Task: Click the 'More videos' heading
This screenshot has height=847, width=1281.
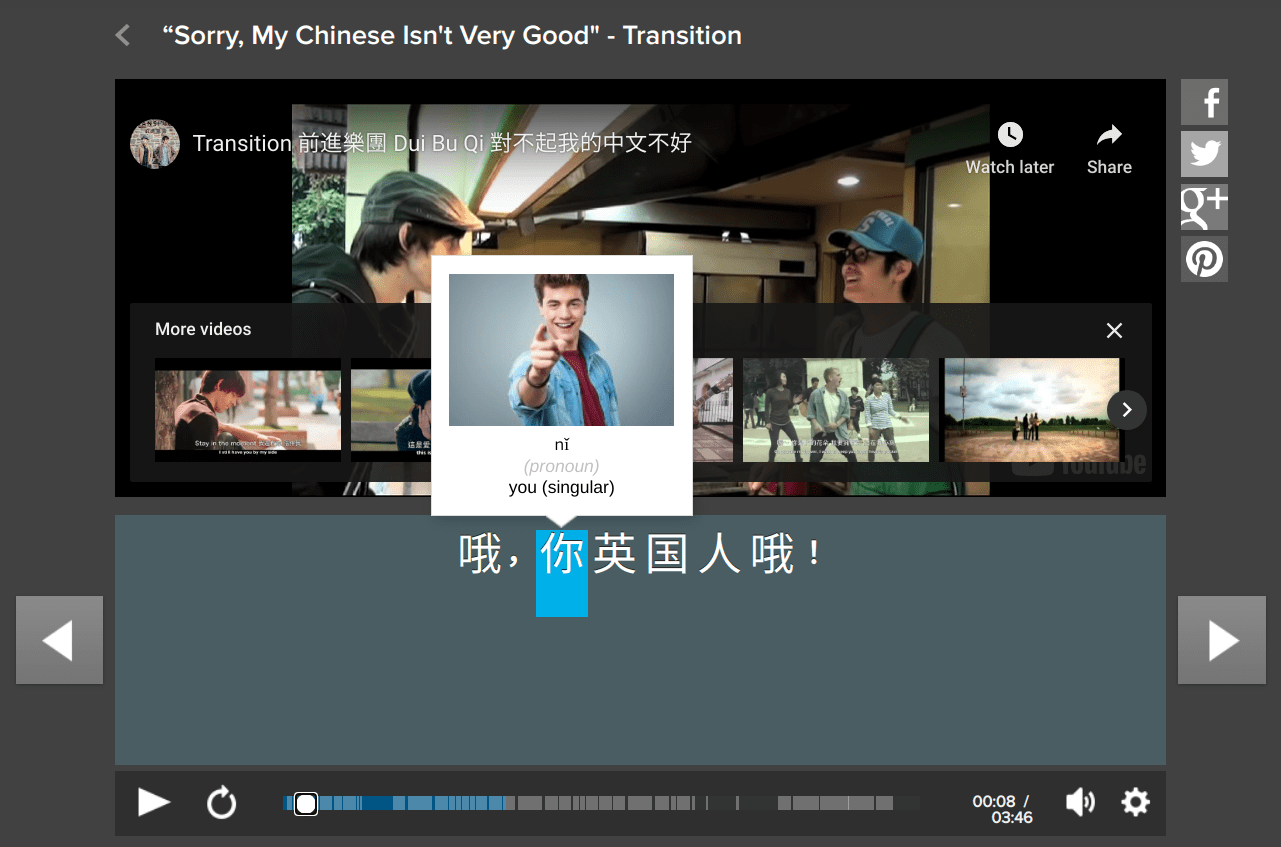Action: [x=203, y=329]
